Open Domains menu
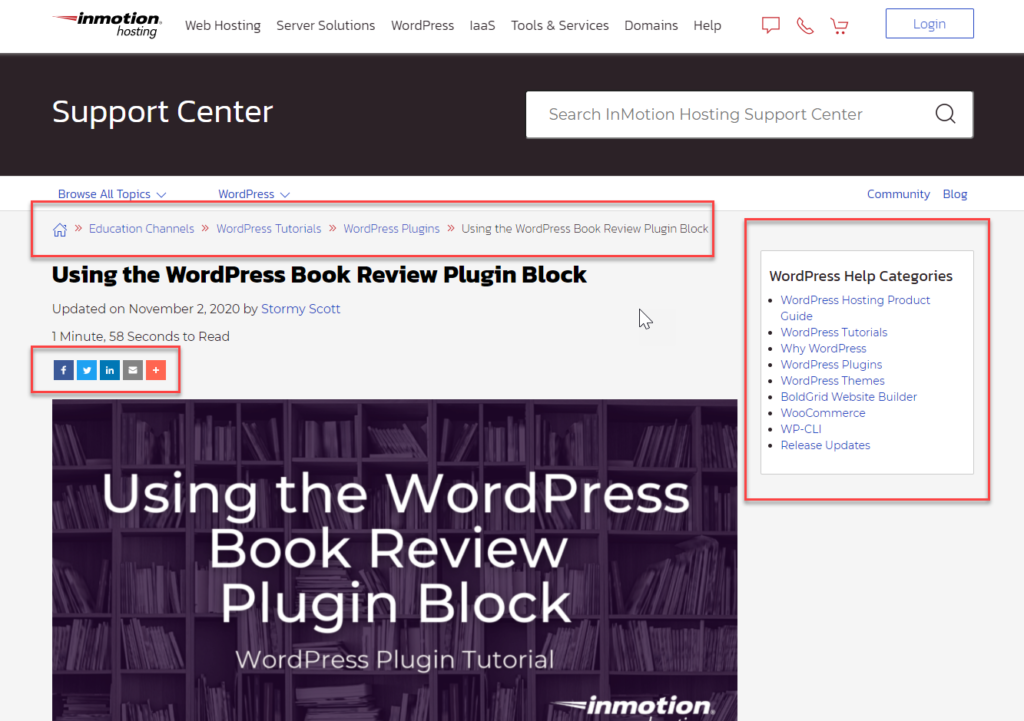The width and height of the screenshot is (1024, 721). [x=651, y=25]
